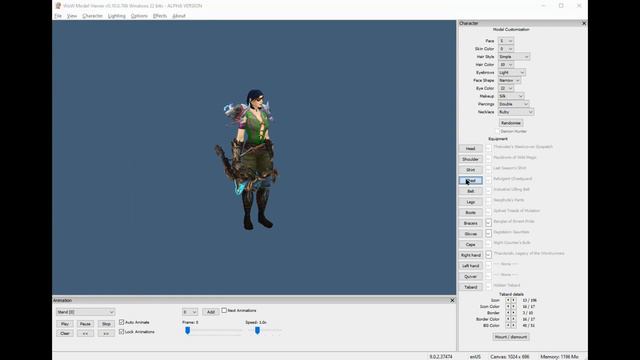
Task: Toggle the checkbox beside the Right hand item
Action: coord(489,254)
